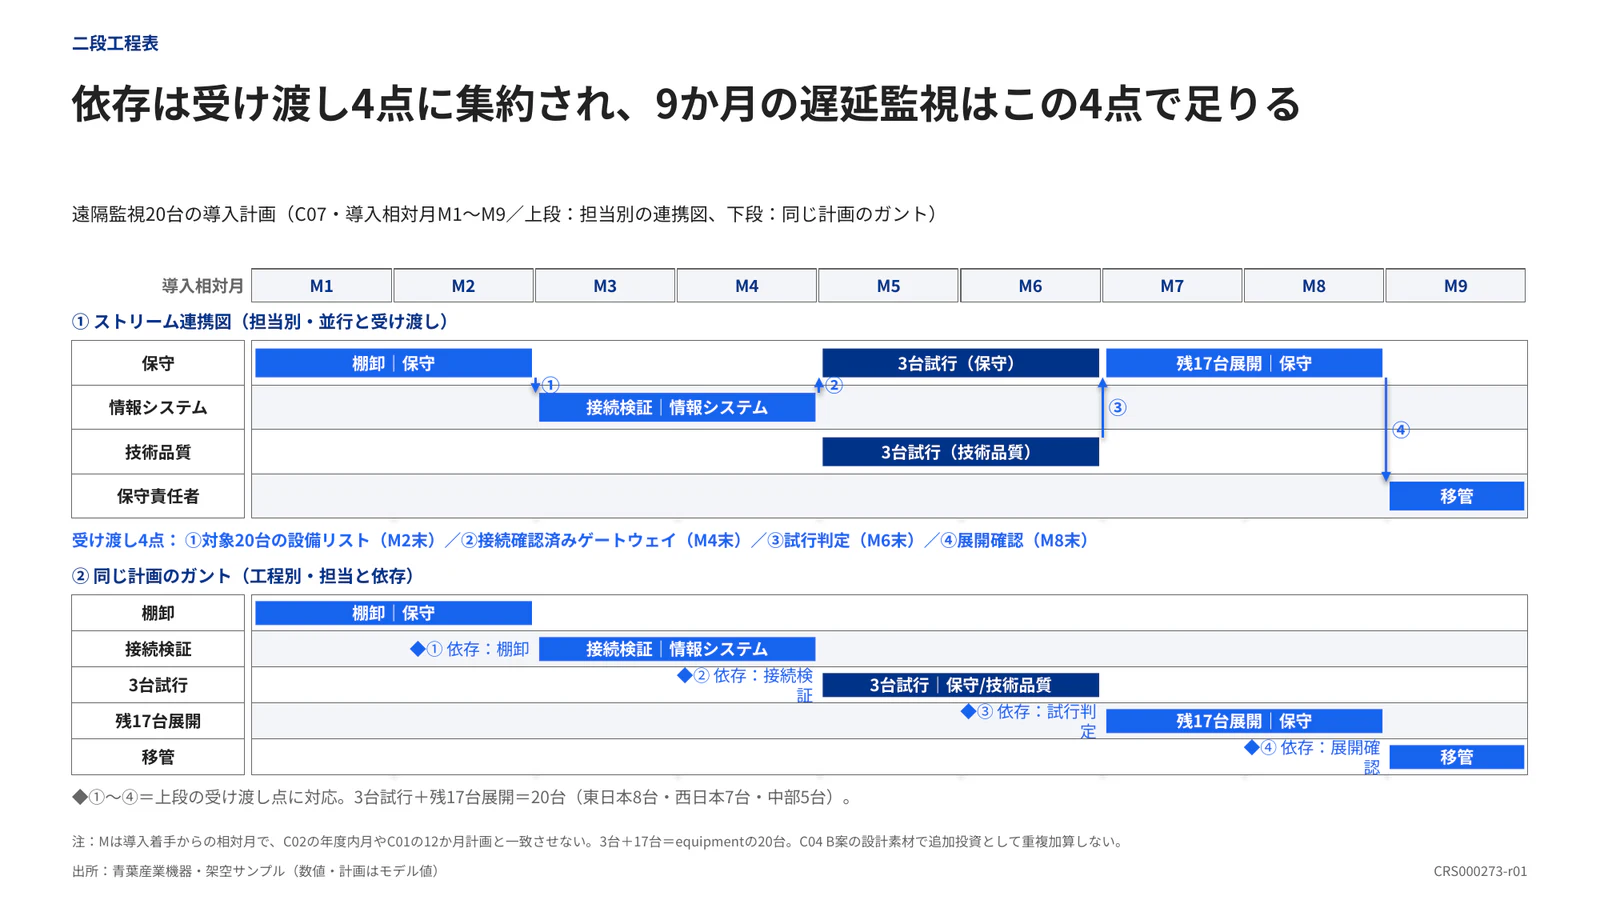Click the CRS000273-r01 document ID

(x=1480, y=871)
